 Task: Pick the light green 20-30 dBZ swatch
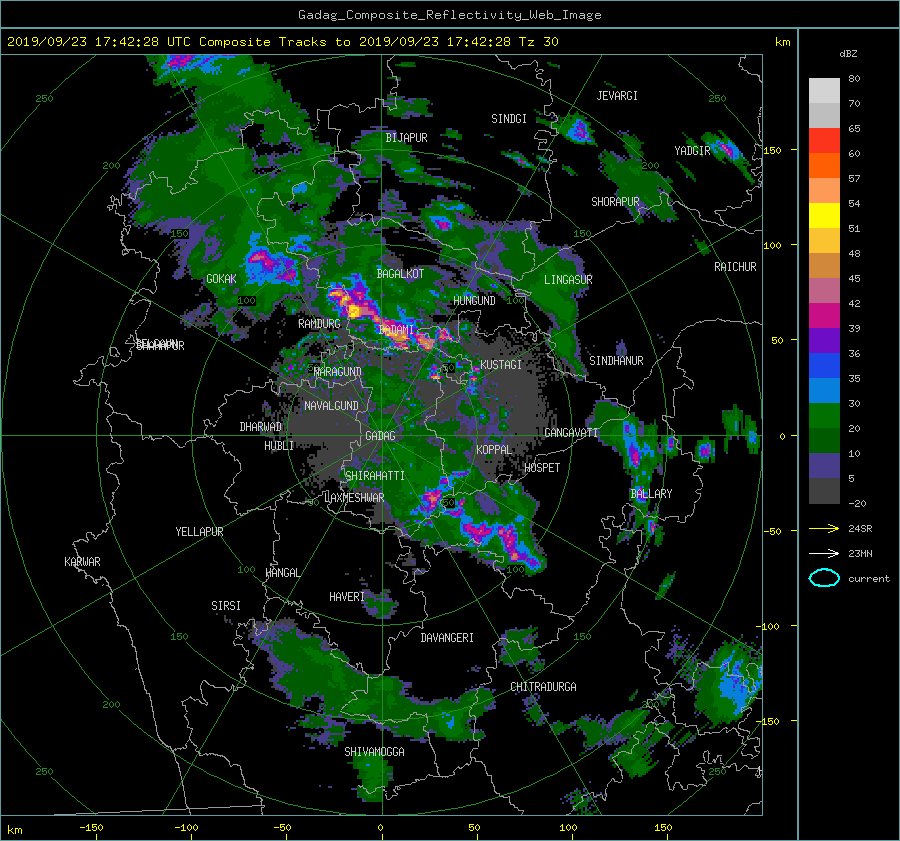824,416
